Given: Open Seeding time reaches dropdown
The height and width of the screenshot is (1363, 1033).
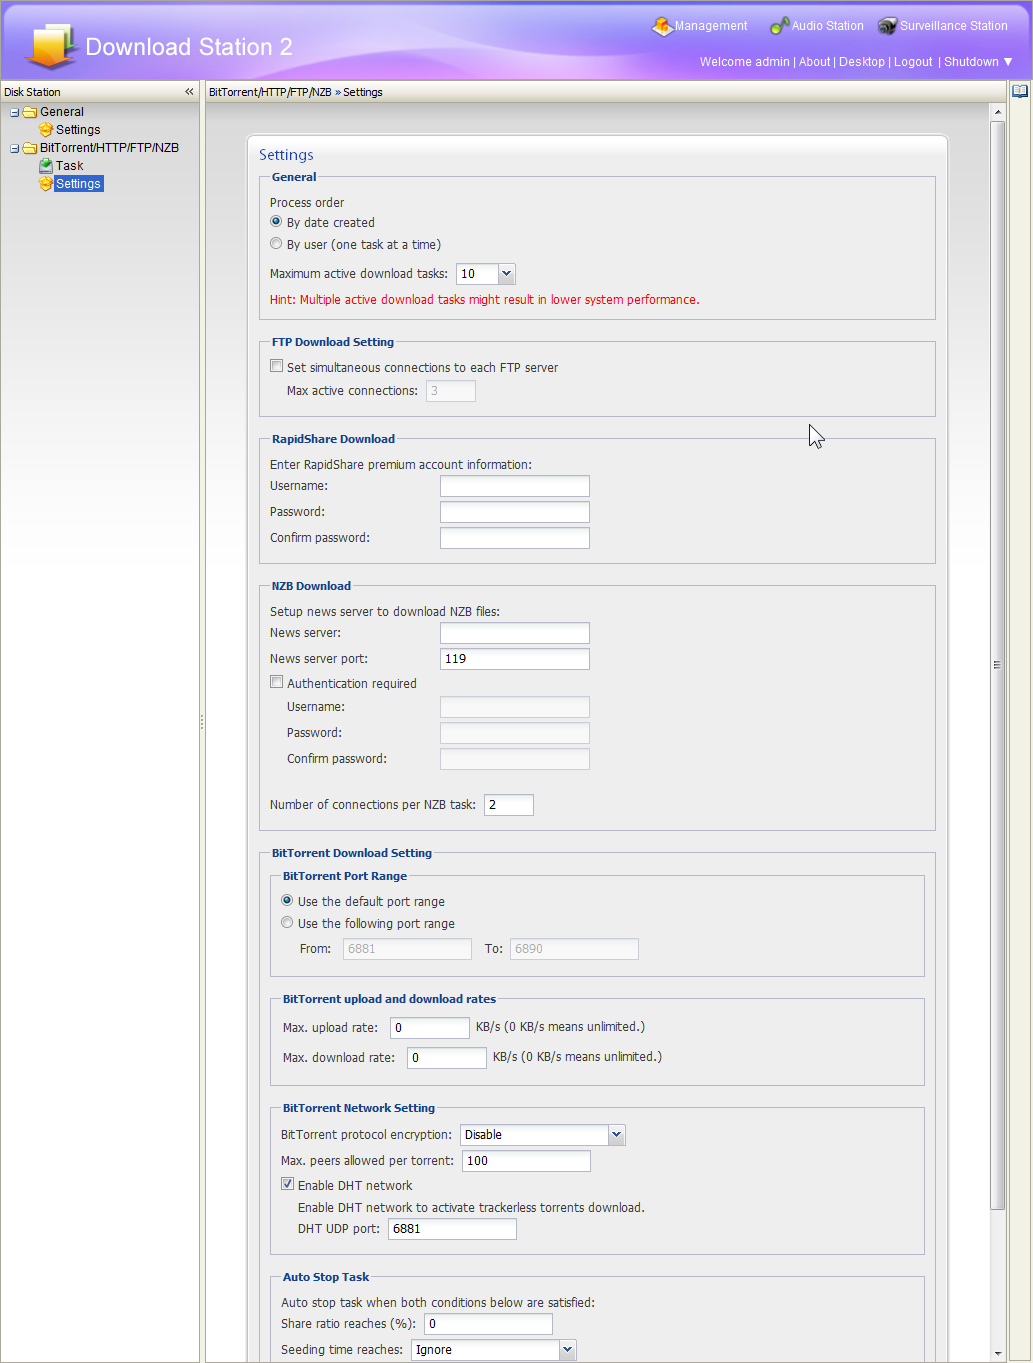Looking at the screenshot, I should click(568, 1350).
